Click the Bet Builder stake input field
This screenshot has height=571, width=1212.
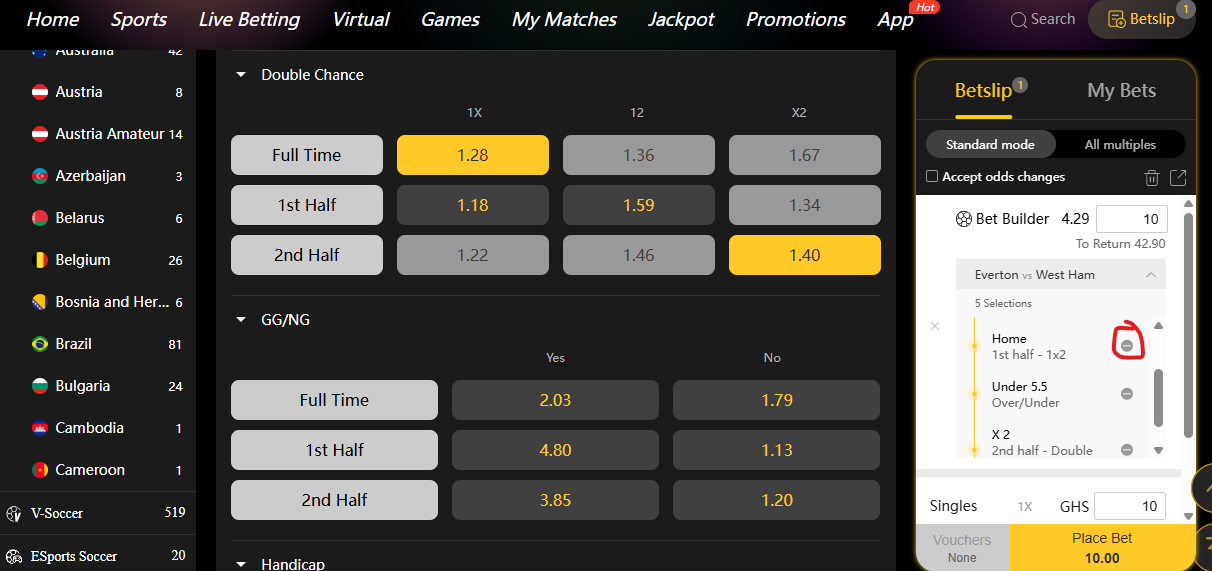tap(1131, 219)
